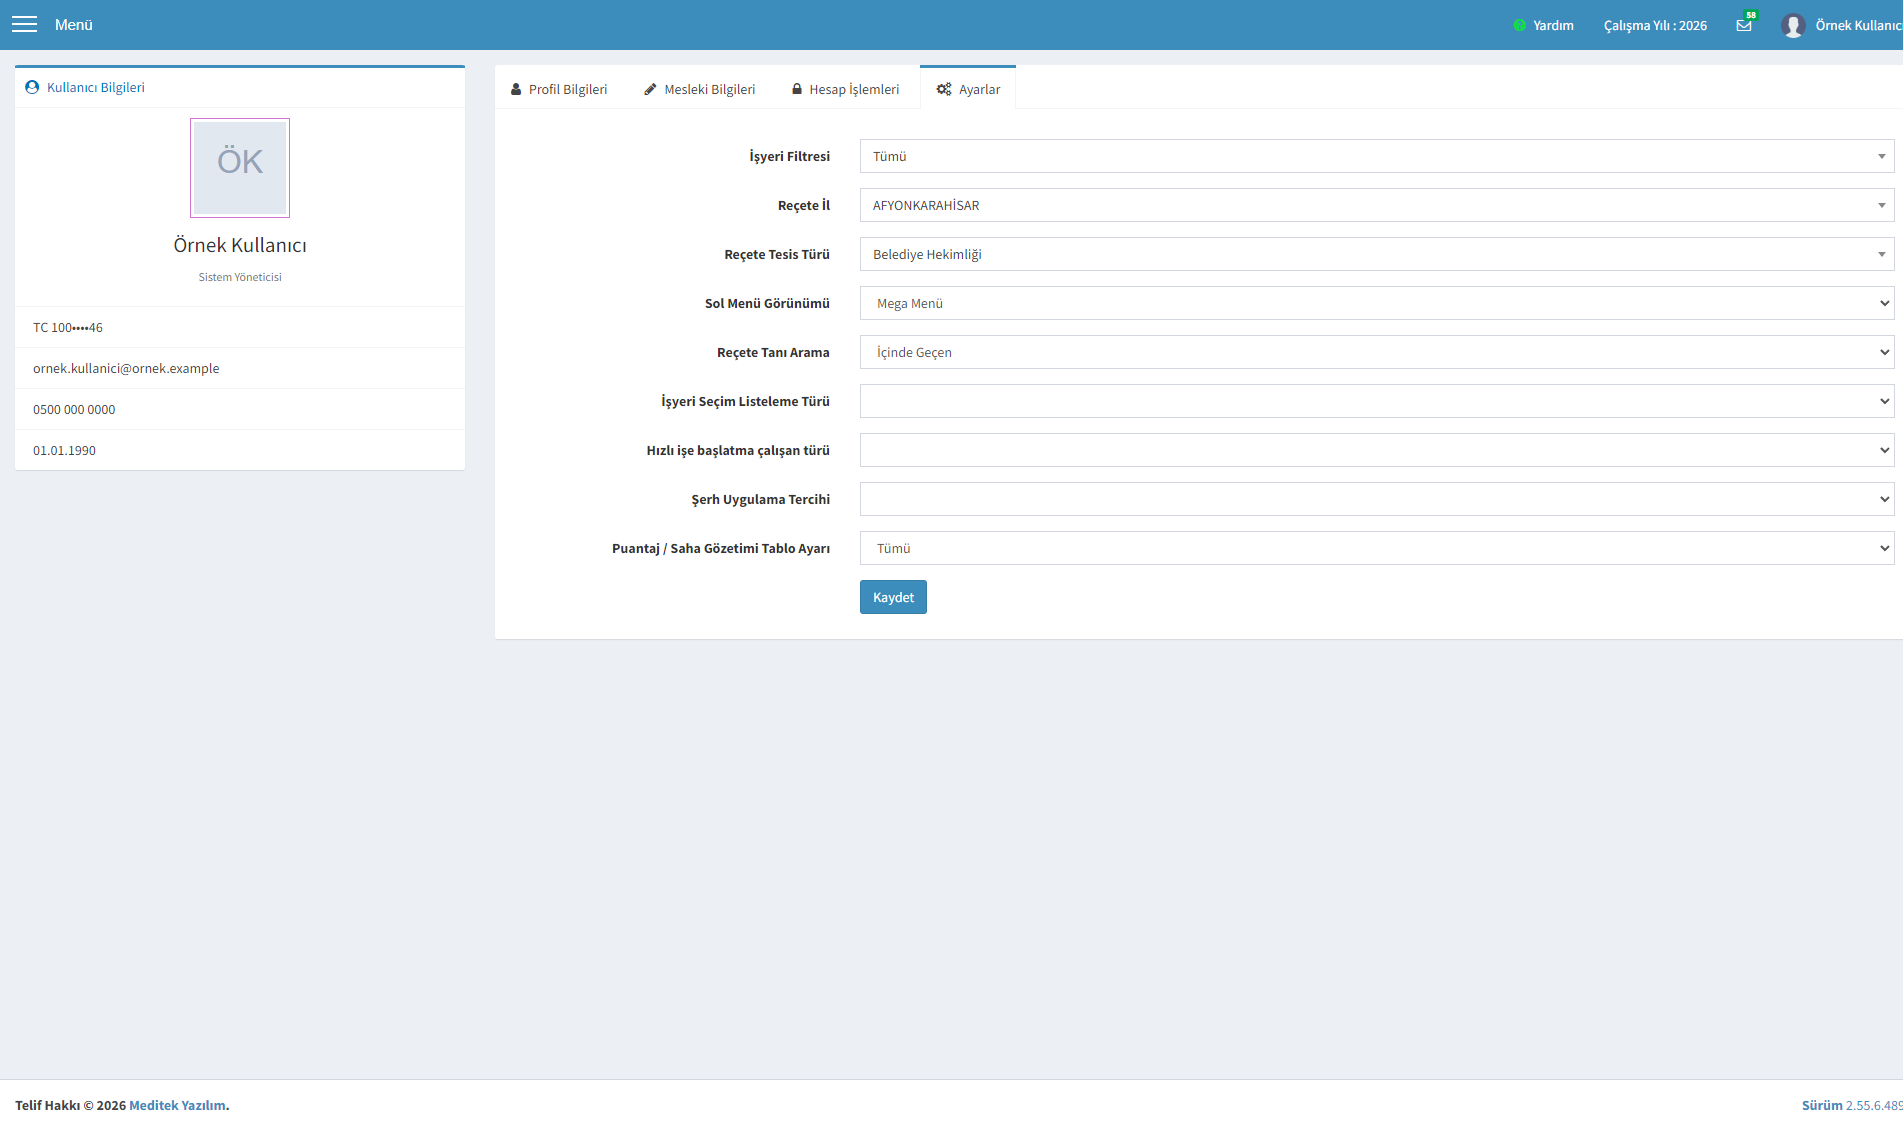
Task: Open the Şerh Uygulama Tercihi dropdown
Action: 1377,499
